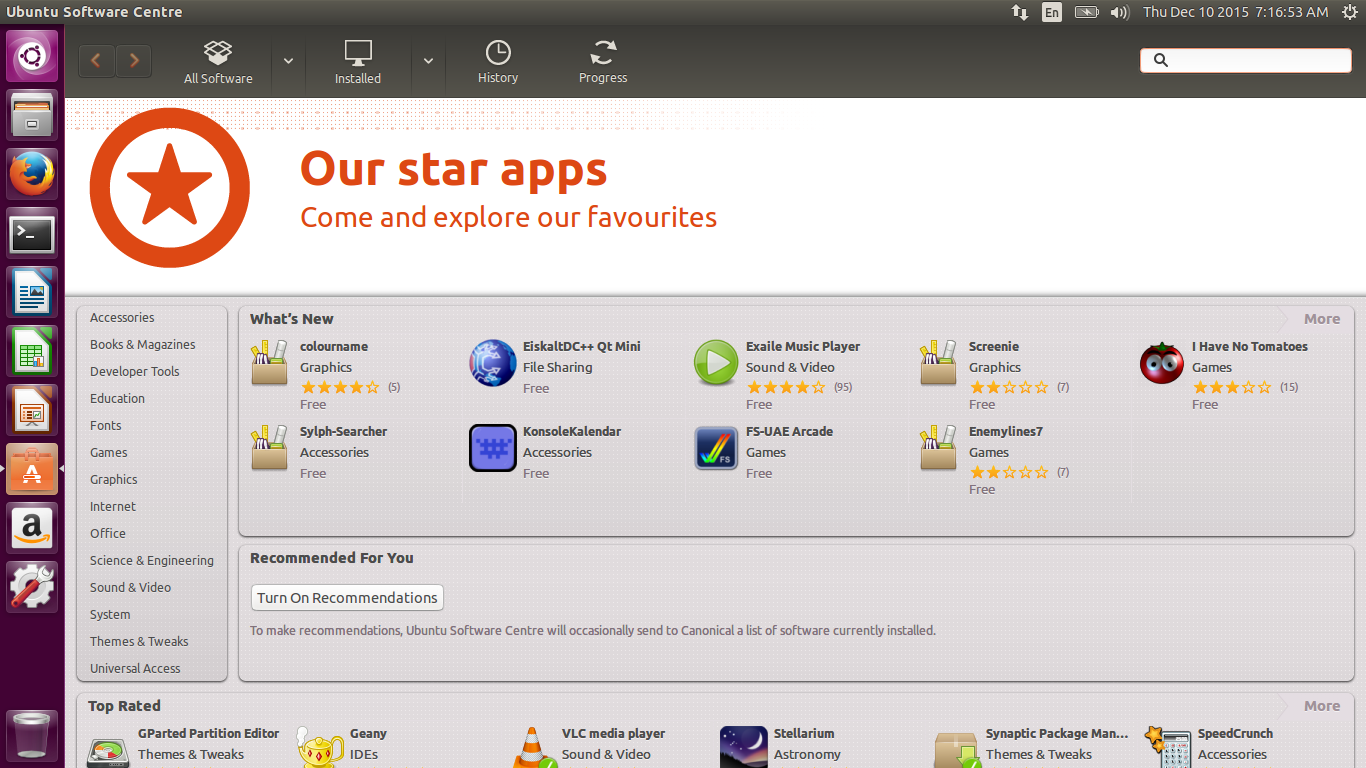Viewport: 1366px width, 768px height.
Task: Open the Progress view
Action: click(603, 62)
